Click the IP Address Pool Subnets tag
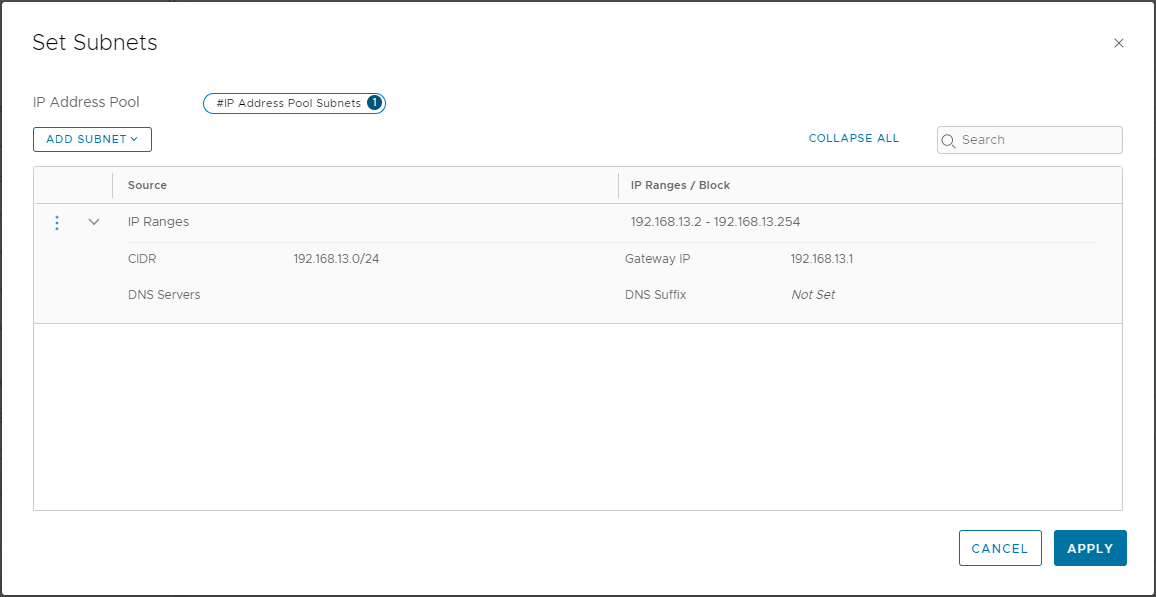This screenshot has width=1156, height=597. tap(294, 104)
